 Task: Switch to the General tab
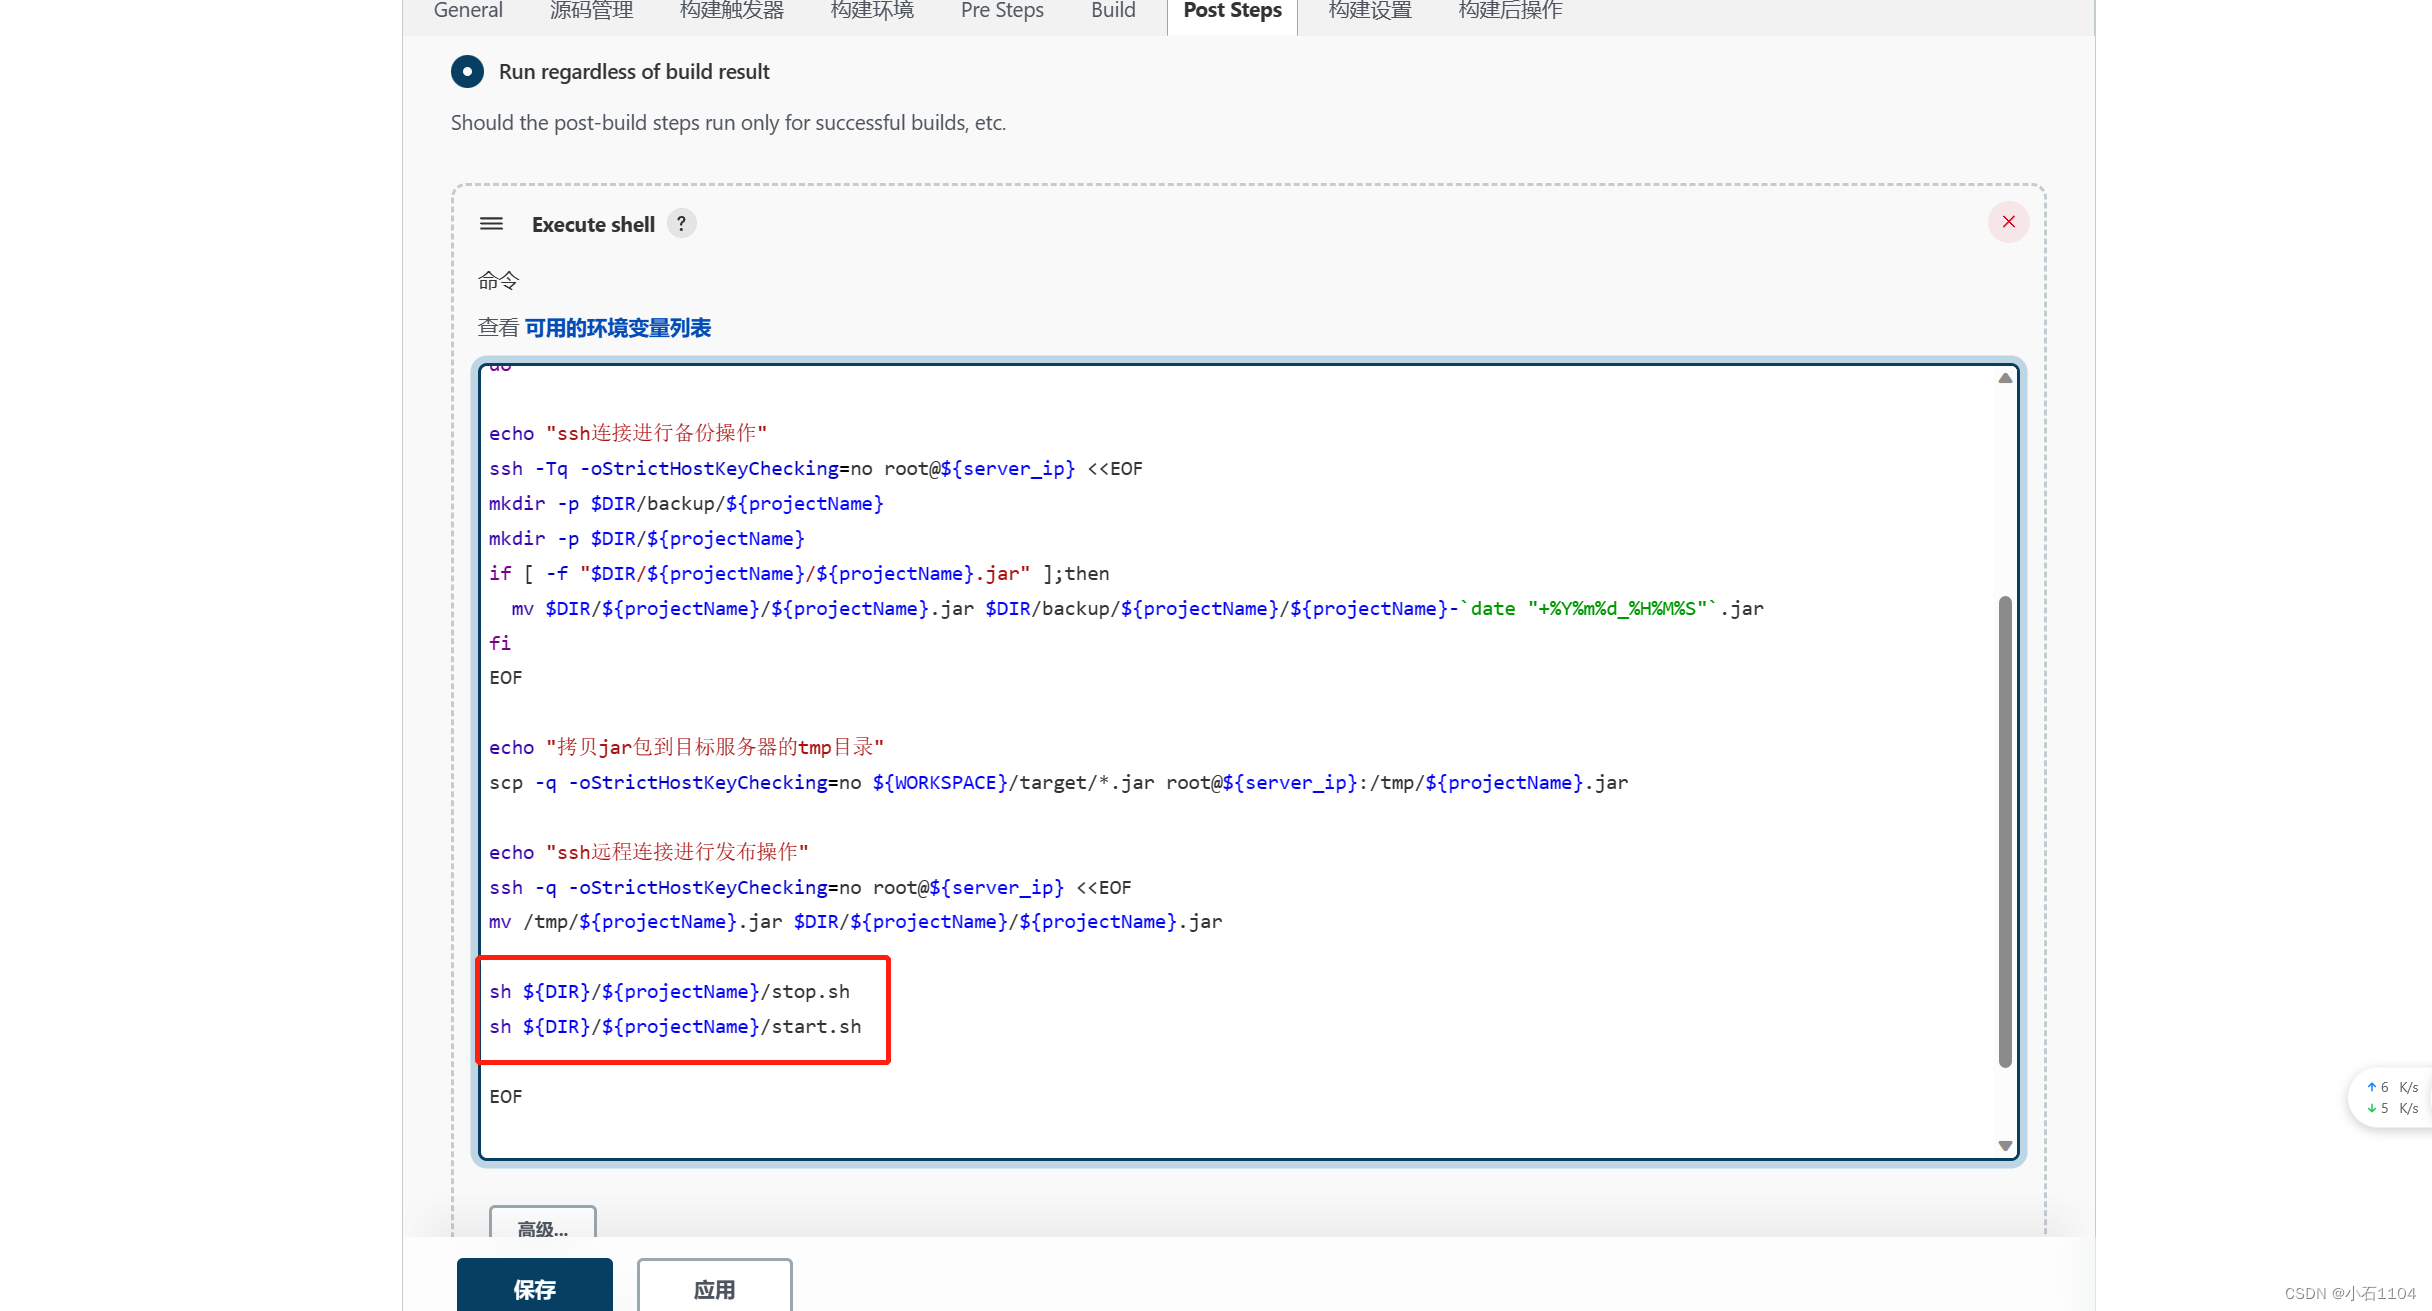(x=468, y=11)
